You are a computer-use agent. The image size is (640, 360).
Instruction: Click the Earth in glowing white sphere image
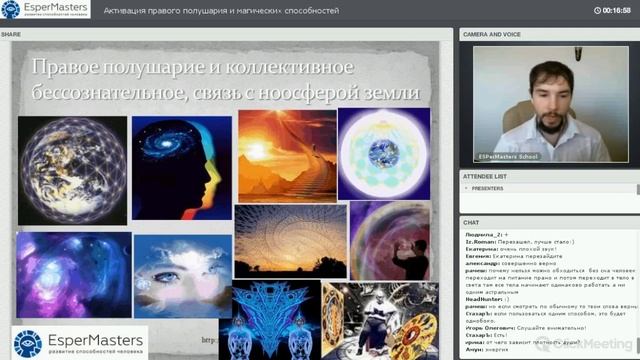(x=384, y=154)
